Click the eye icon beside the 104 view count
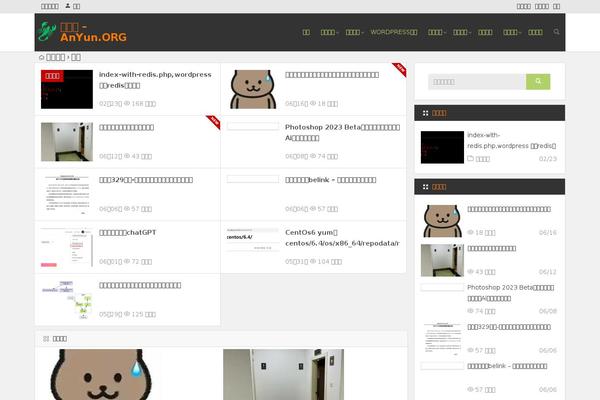Viewport: 600px width, 400px height. pos(313,261)
